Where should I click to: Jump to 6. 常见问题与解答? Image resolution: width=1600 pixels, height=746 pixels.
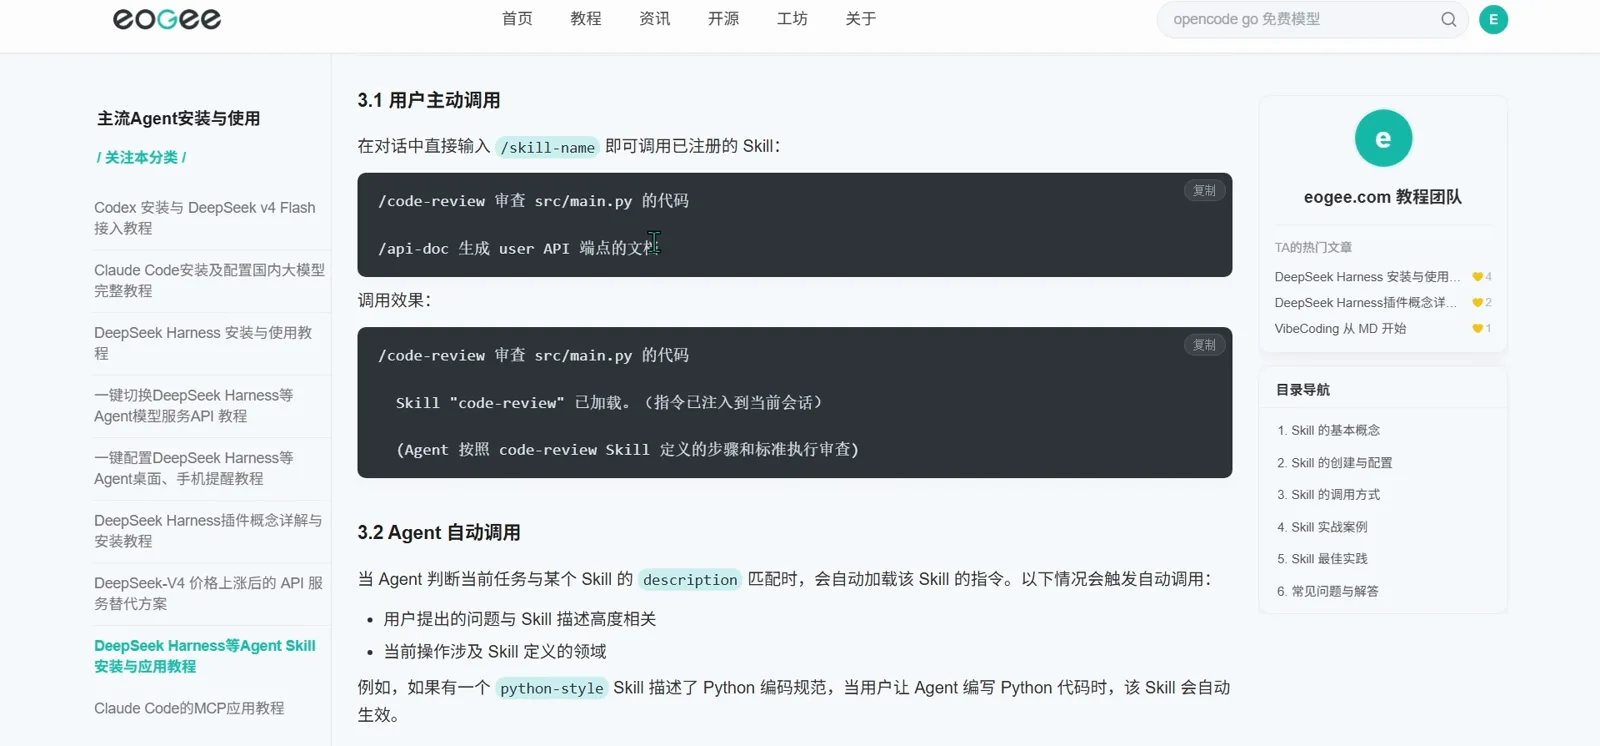[x=1327, y=591]
